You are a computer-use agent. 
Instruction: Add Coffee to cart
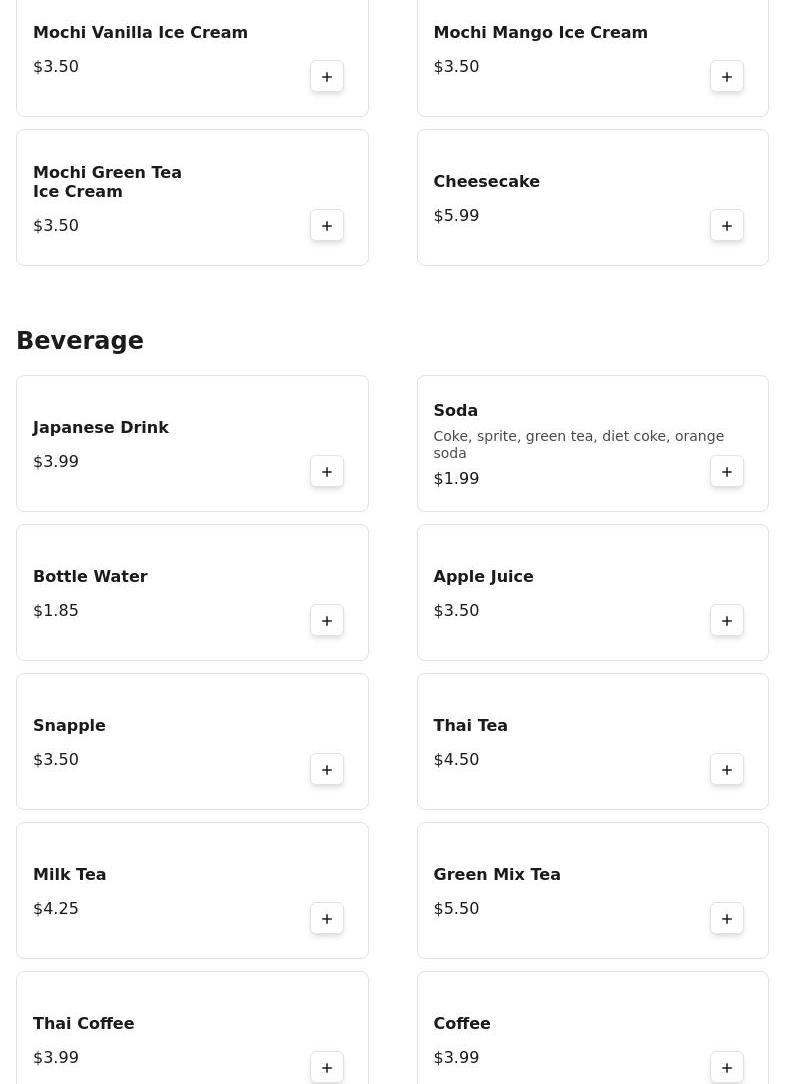point(726,1067)
